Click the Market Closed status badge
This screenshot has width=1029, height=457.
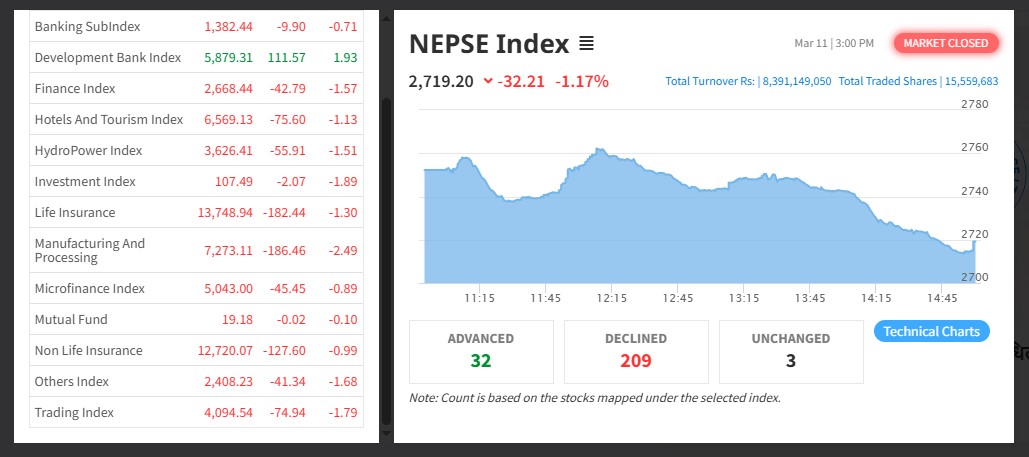click(x=945, y=43)
